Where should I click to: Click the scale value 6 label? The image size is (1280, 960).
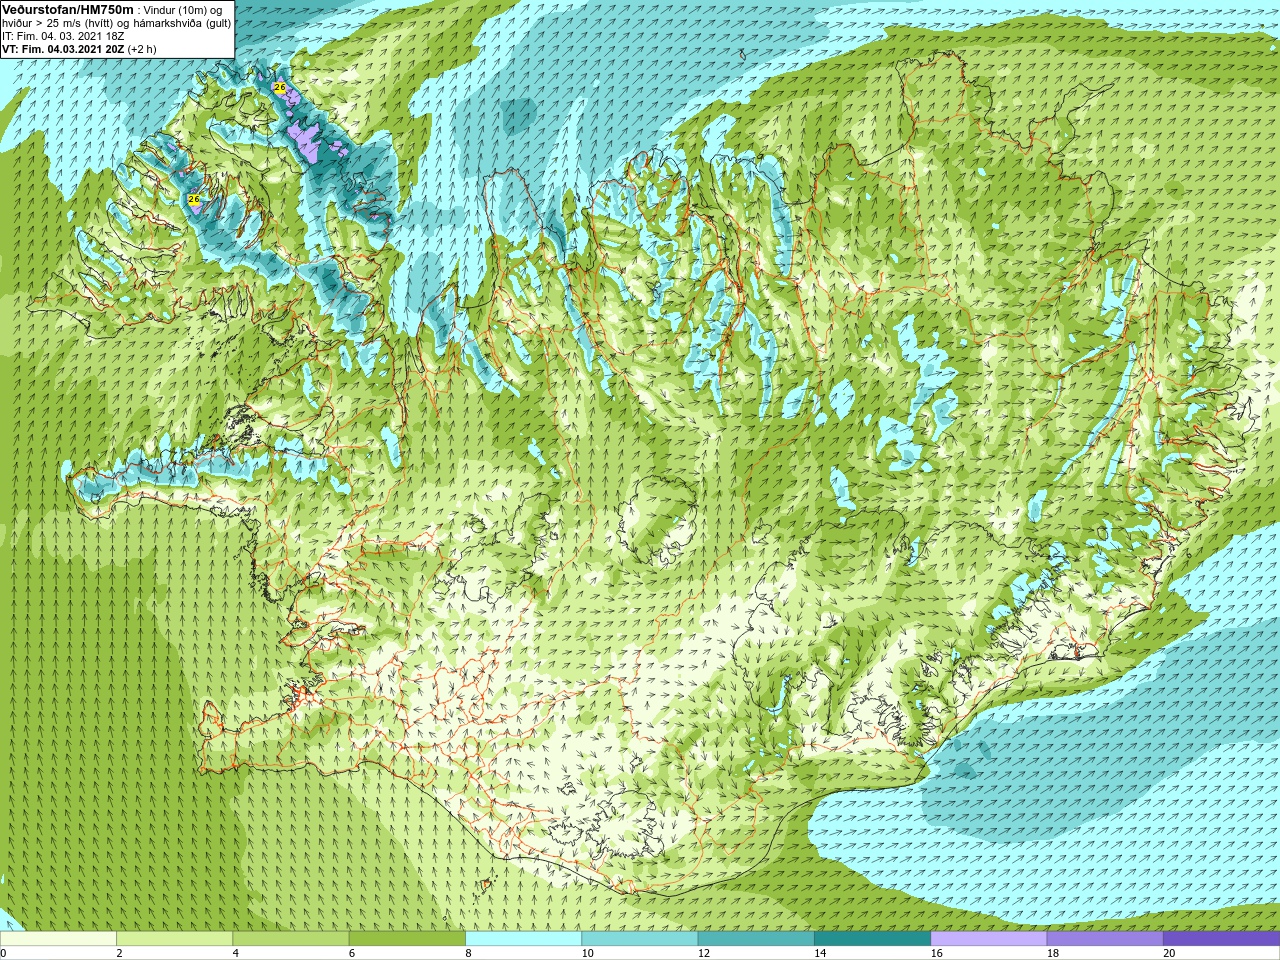(352, 953)
